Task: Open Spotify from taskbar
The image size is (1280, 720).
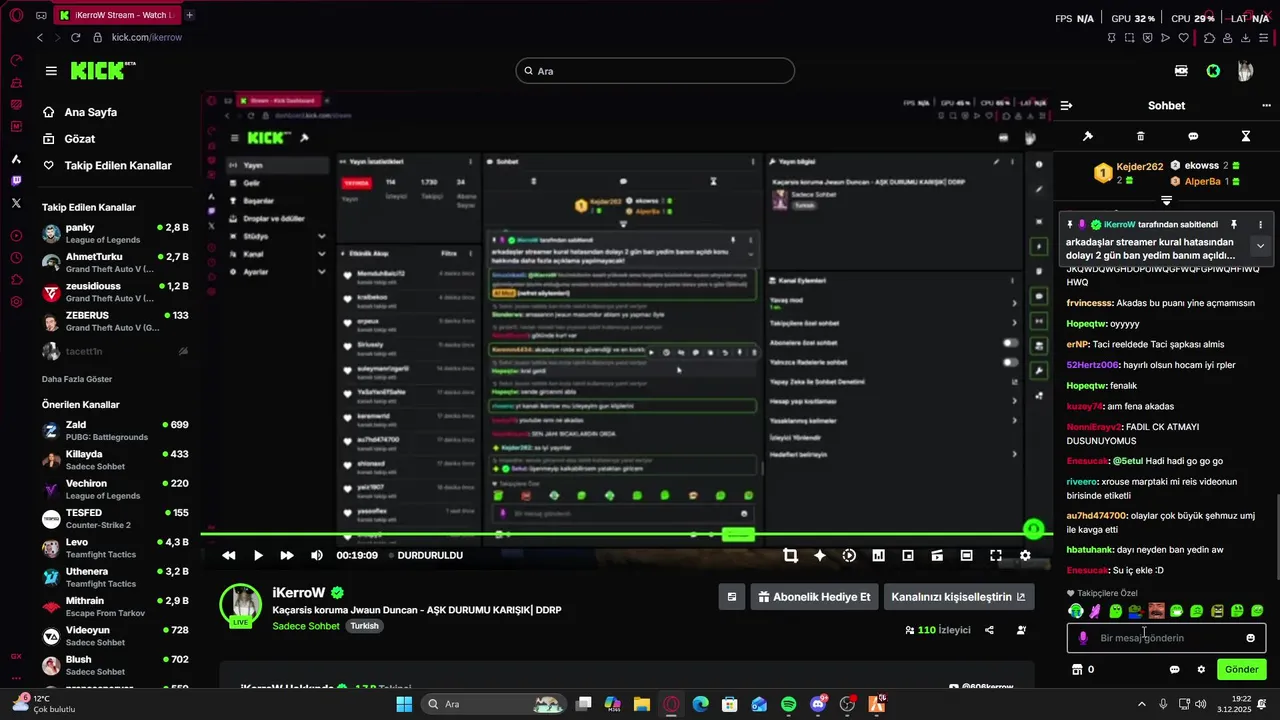Action: (788, 704)
